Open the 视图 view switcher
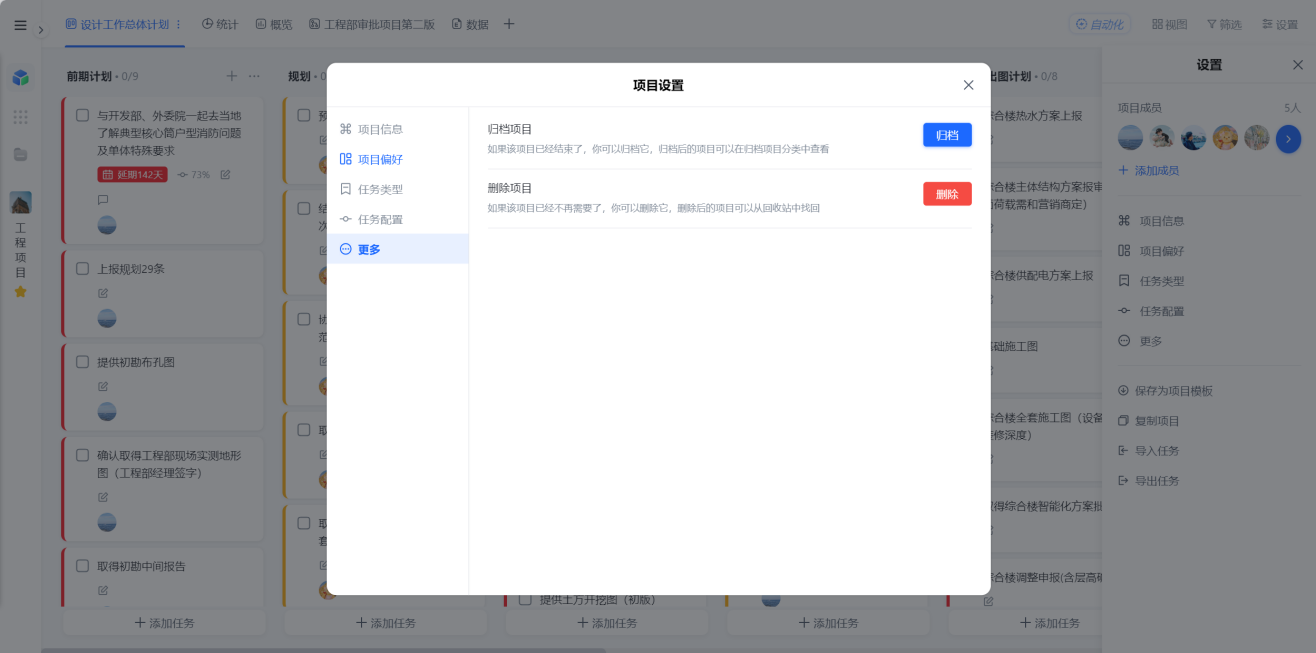Viewport: 1316px width, 653px height. (1169, 24)
